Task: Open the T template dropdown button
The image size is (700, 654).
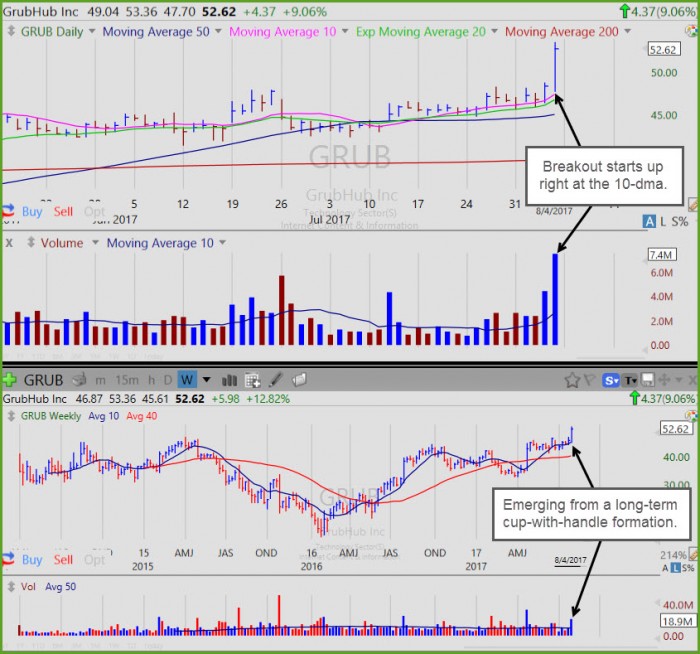Action: point(630,380)
